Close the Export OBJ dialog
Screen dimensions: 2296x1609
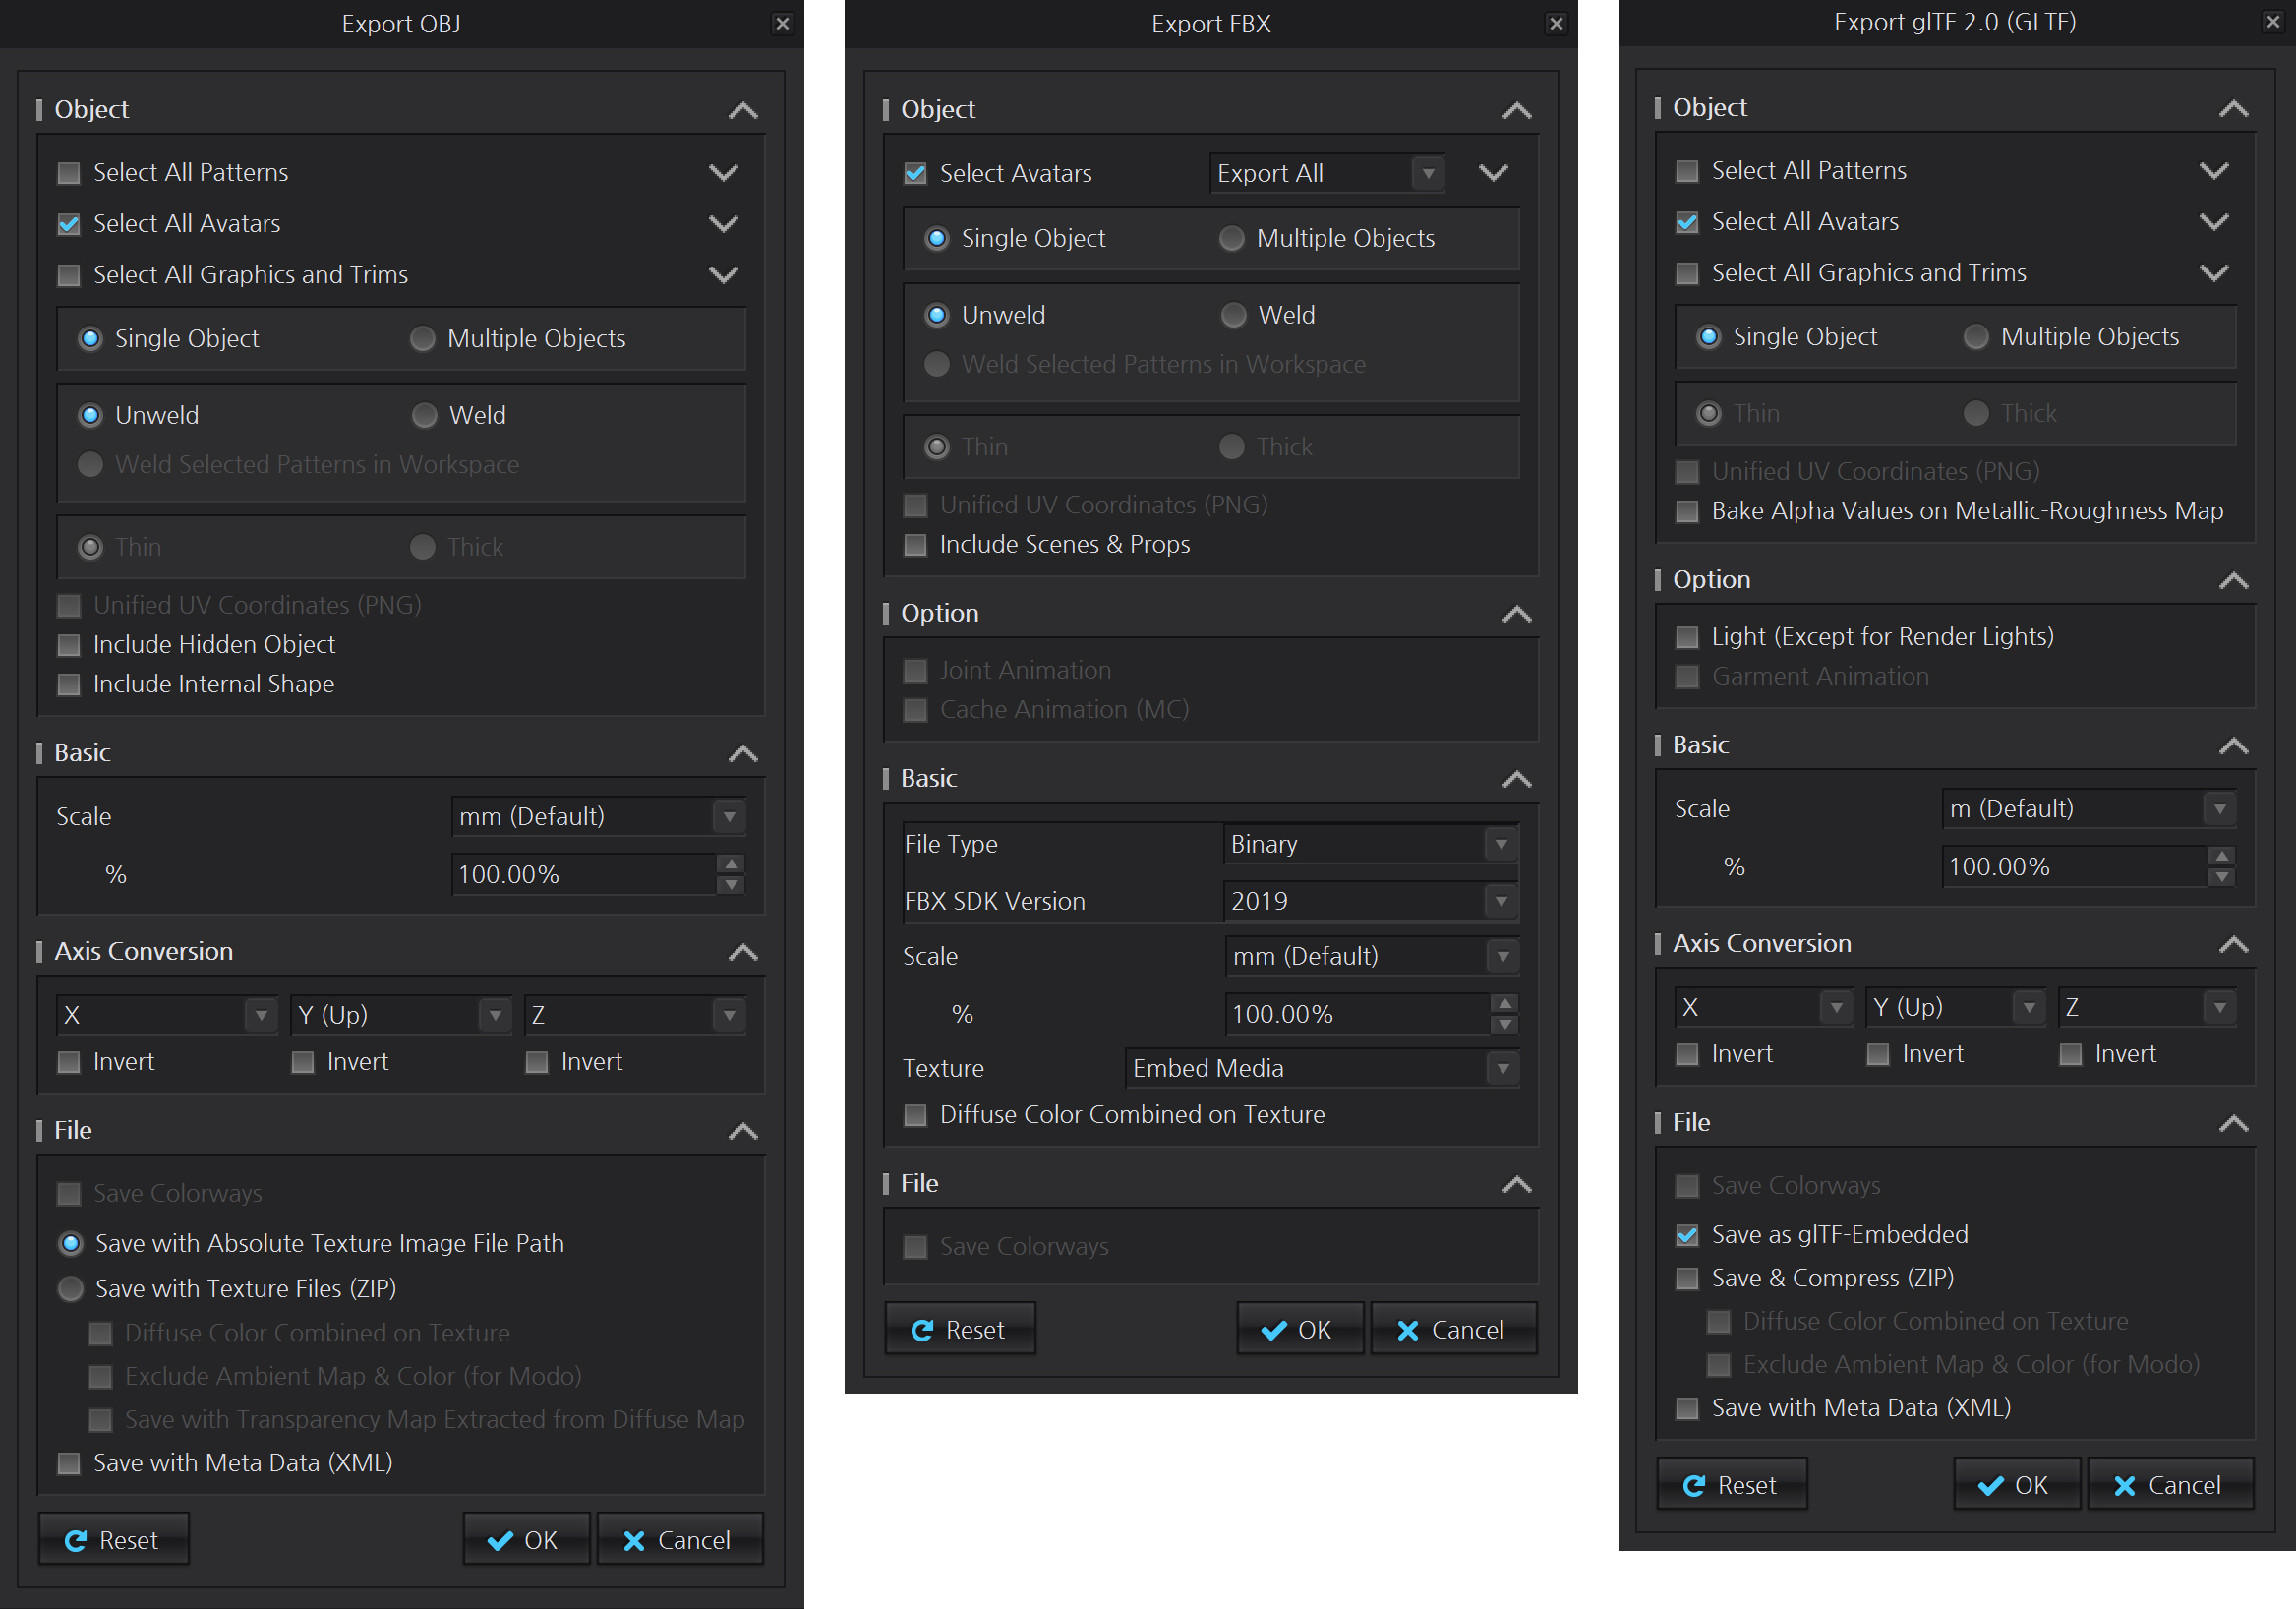click(782, 23)
